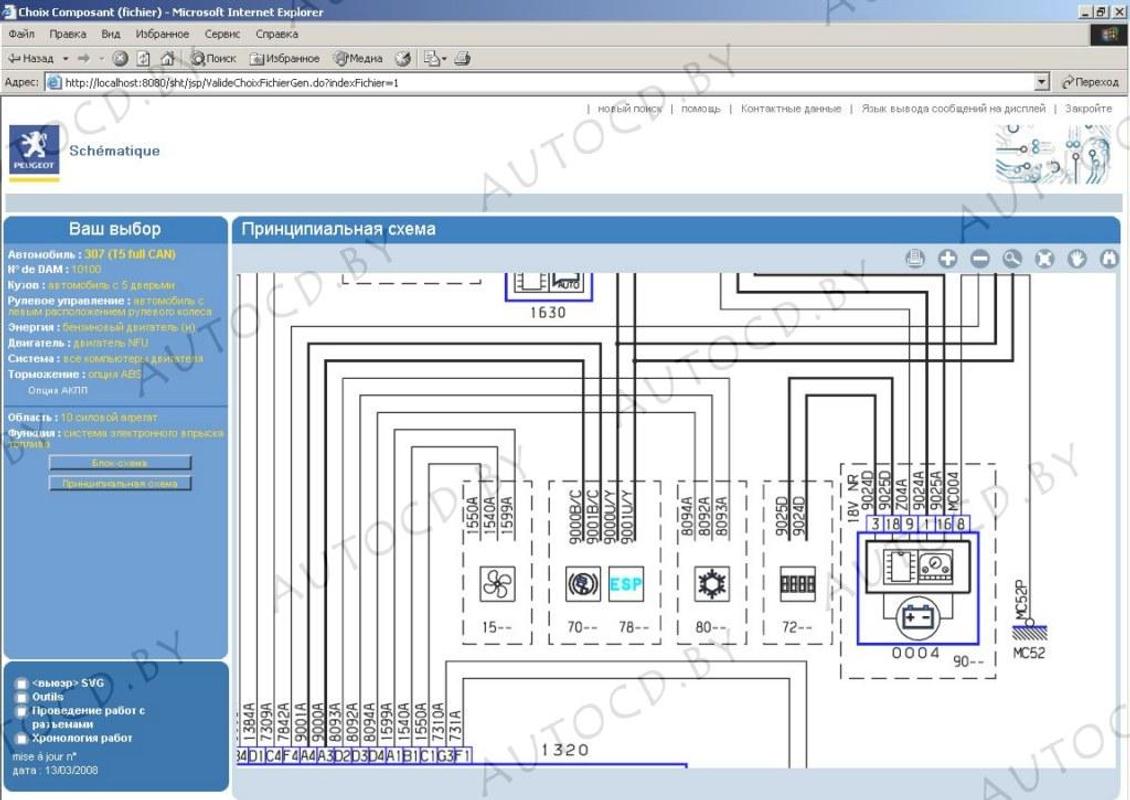Click the MC52P wire label
Viewport: 1130px width, 800px height.
1022,600
